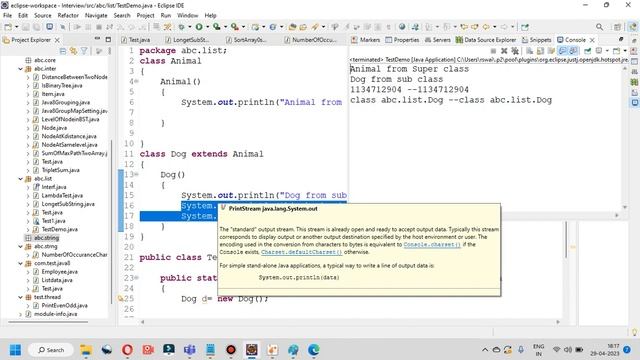Collapse the com.test.java8 package
640x360 pixels.
pos(20,263)
